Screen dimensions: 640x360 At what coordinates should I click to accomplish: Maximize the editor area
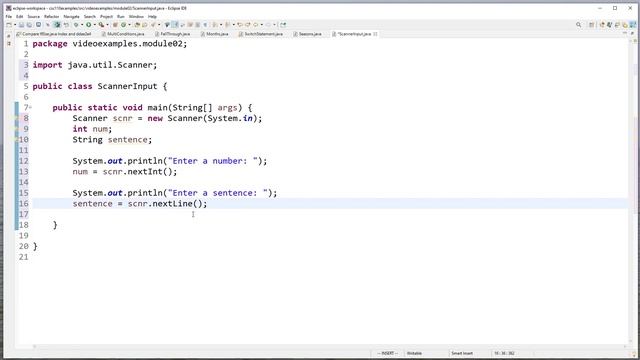click(633, 33)
